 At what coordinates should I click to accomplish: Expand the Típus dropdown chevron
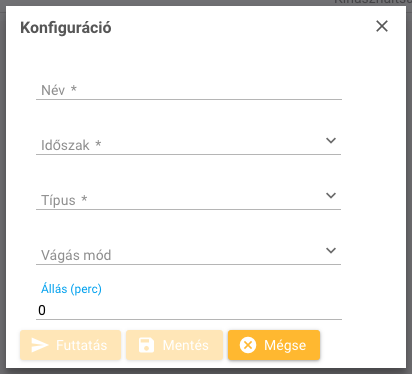click(331, 195)
